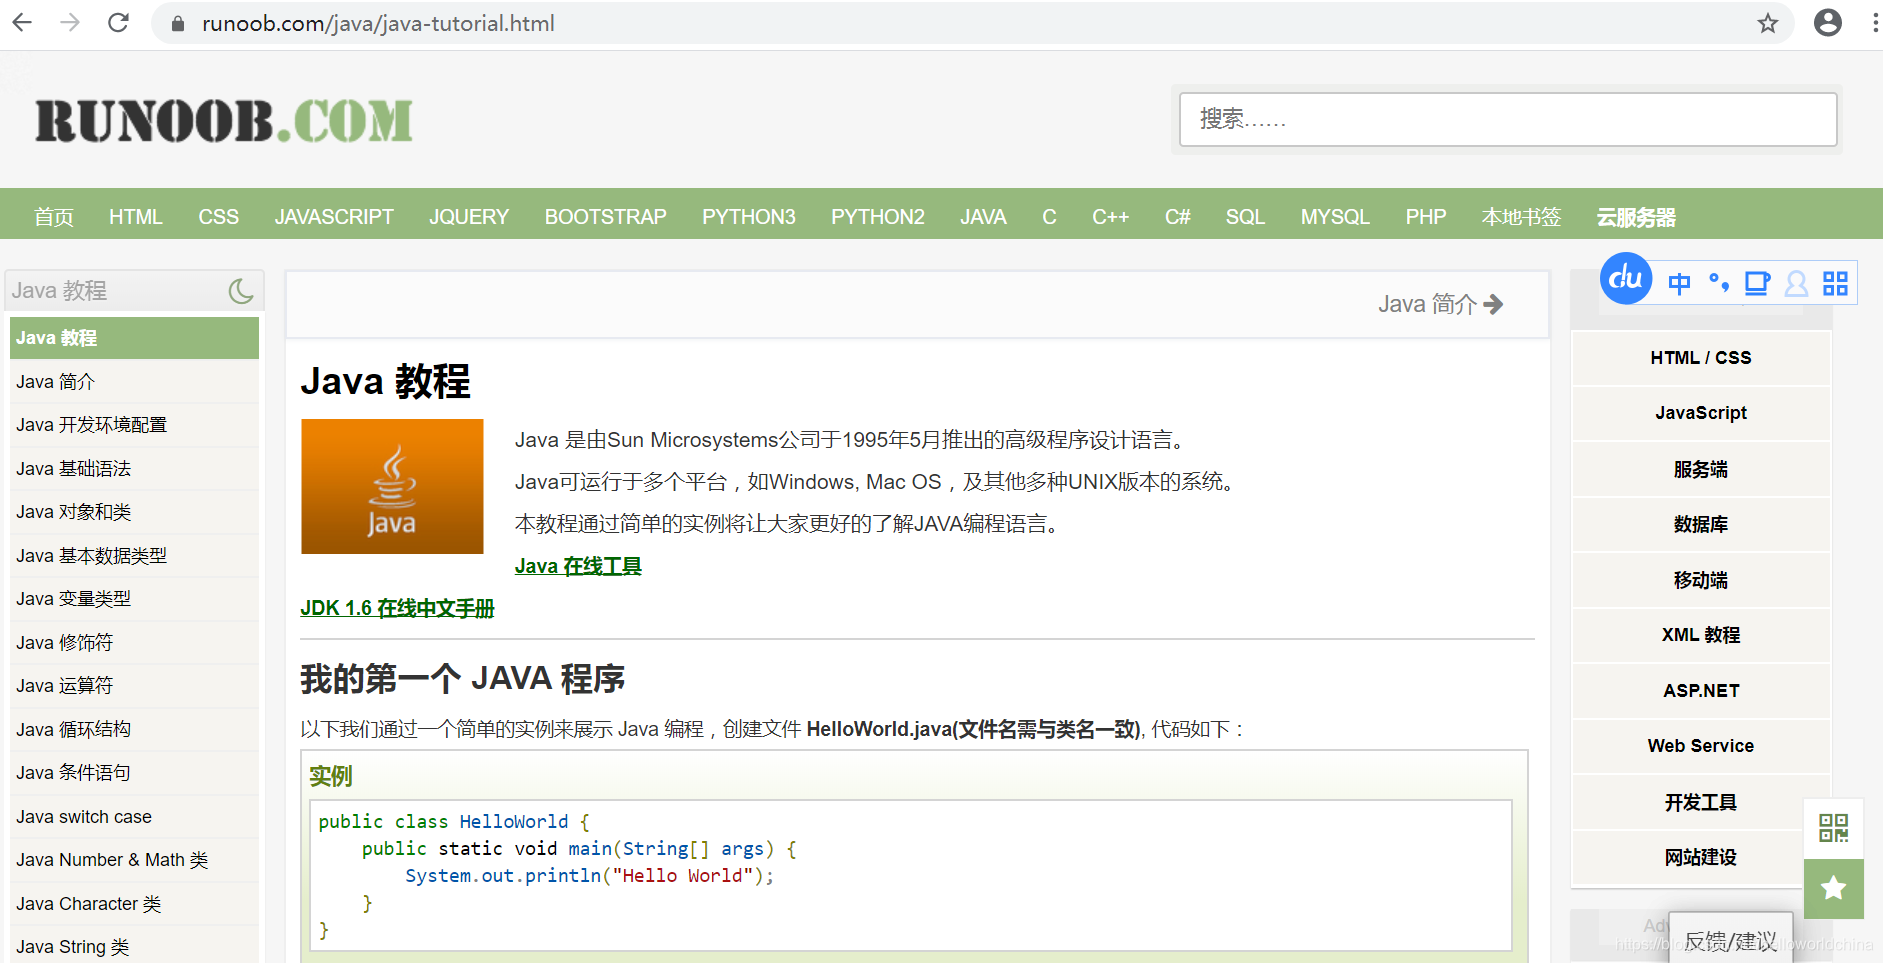Click the browser forward arrow

pyautogui.click(x=70, y=22)
